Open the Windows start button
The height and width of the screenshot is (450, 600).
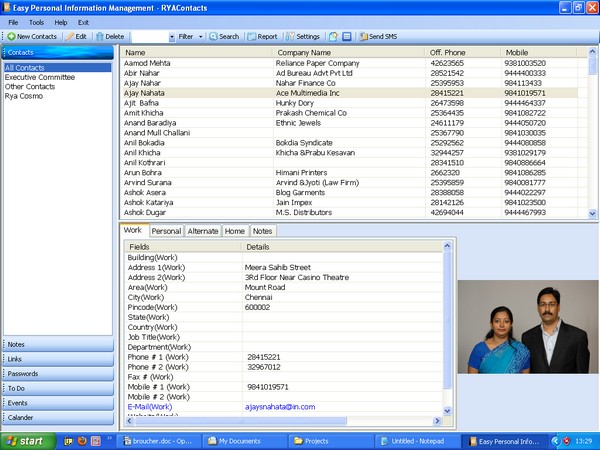pos(28,441)
